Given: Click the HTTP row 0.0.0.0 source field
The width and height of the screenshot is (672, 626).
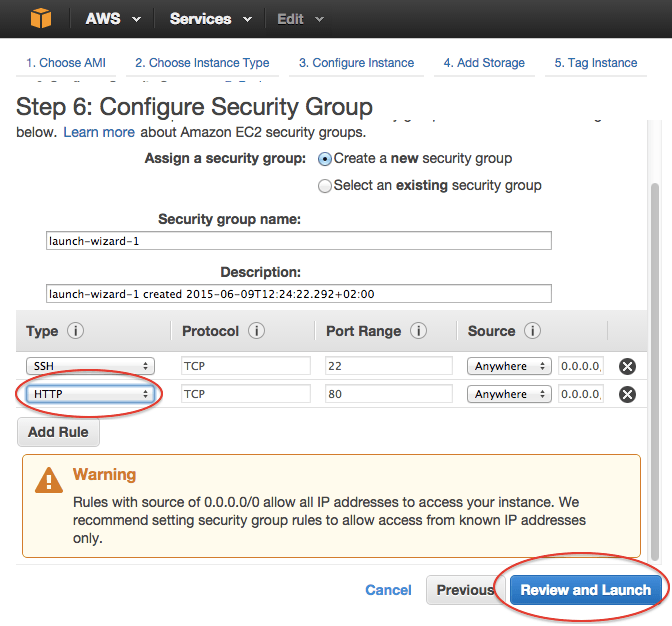Looking at the screenshot, I should click(581, 394).
